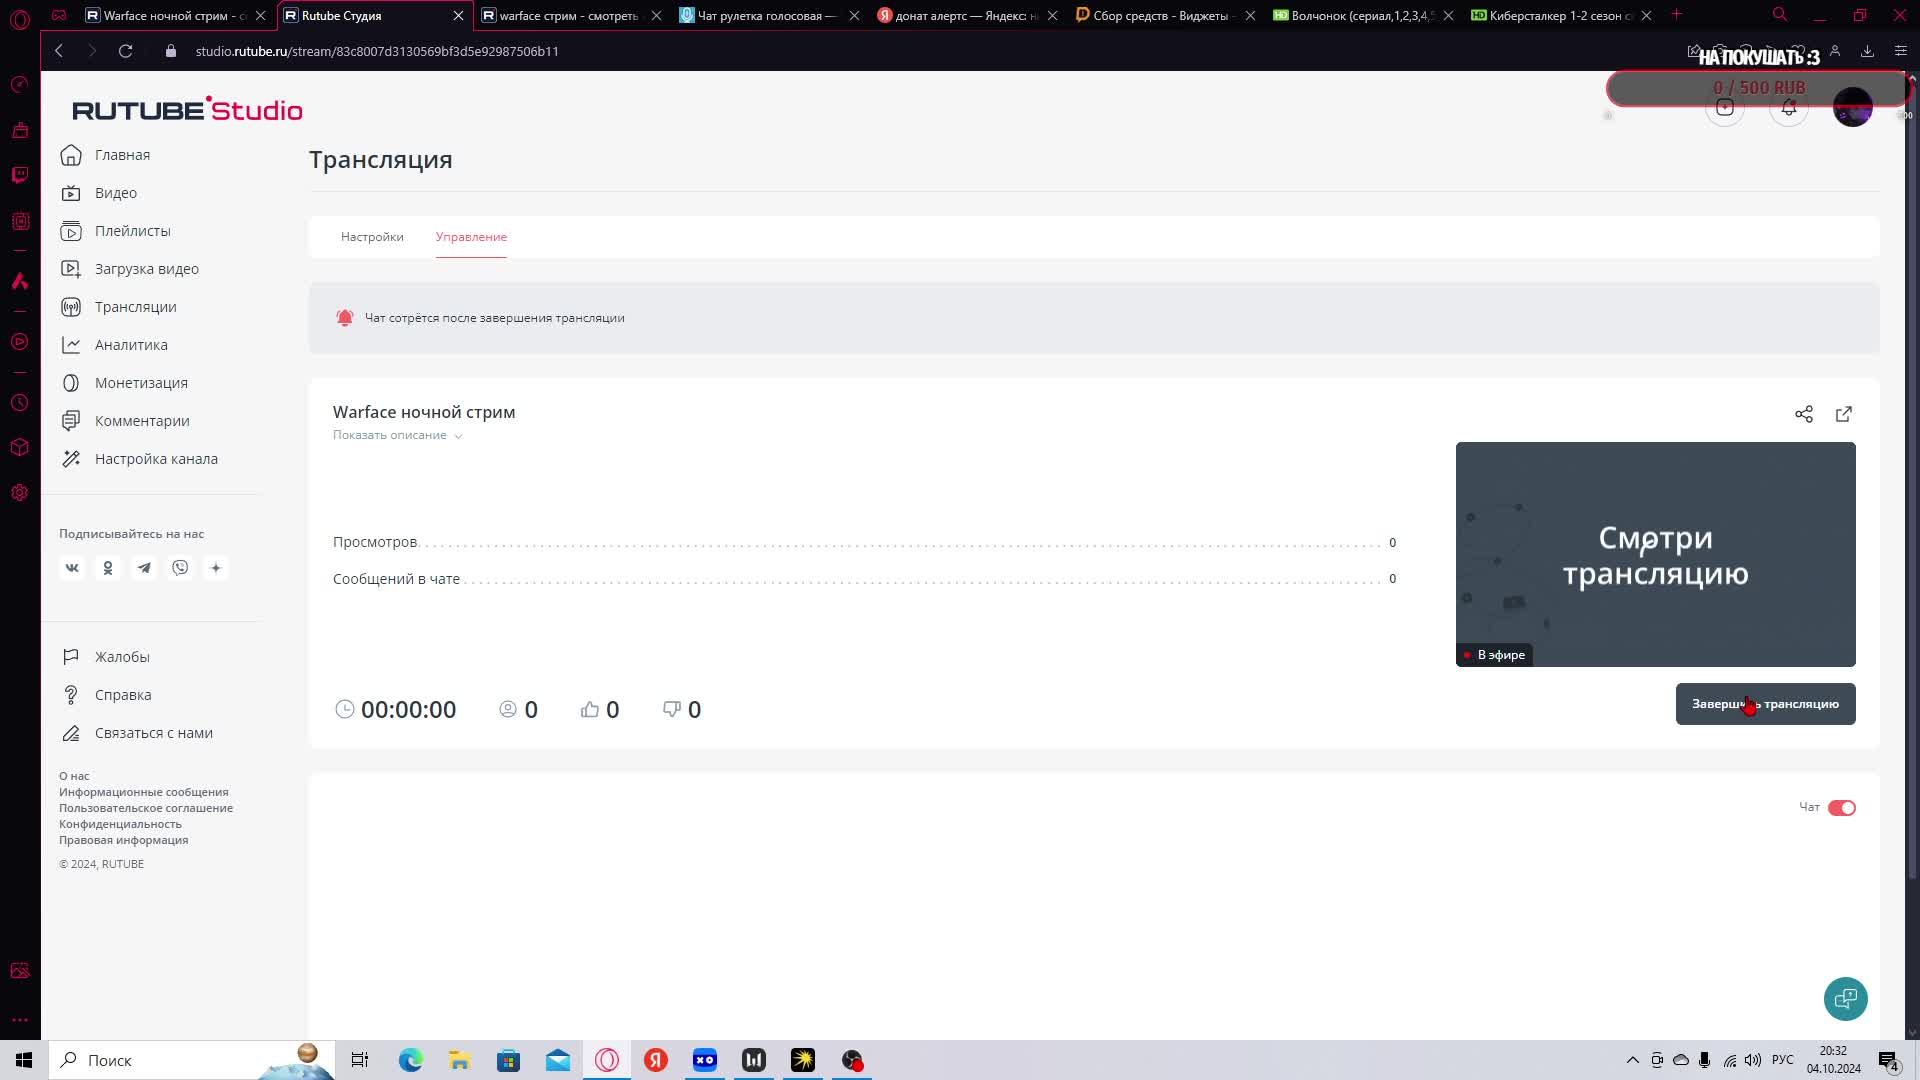This screenshot has height=1080, width=1920.
Task: Open the Opera sidebar three-dots menu
Action: pos(19,1020)
